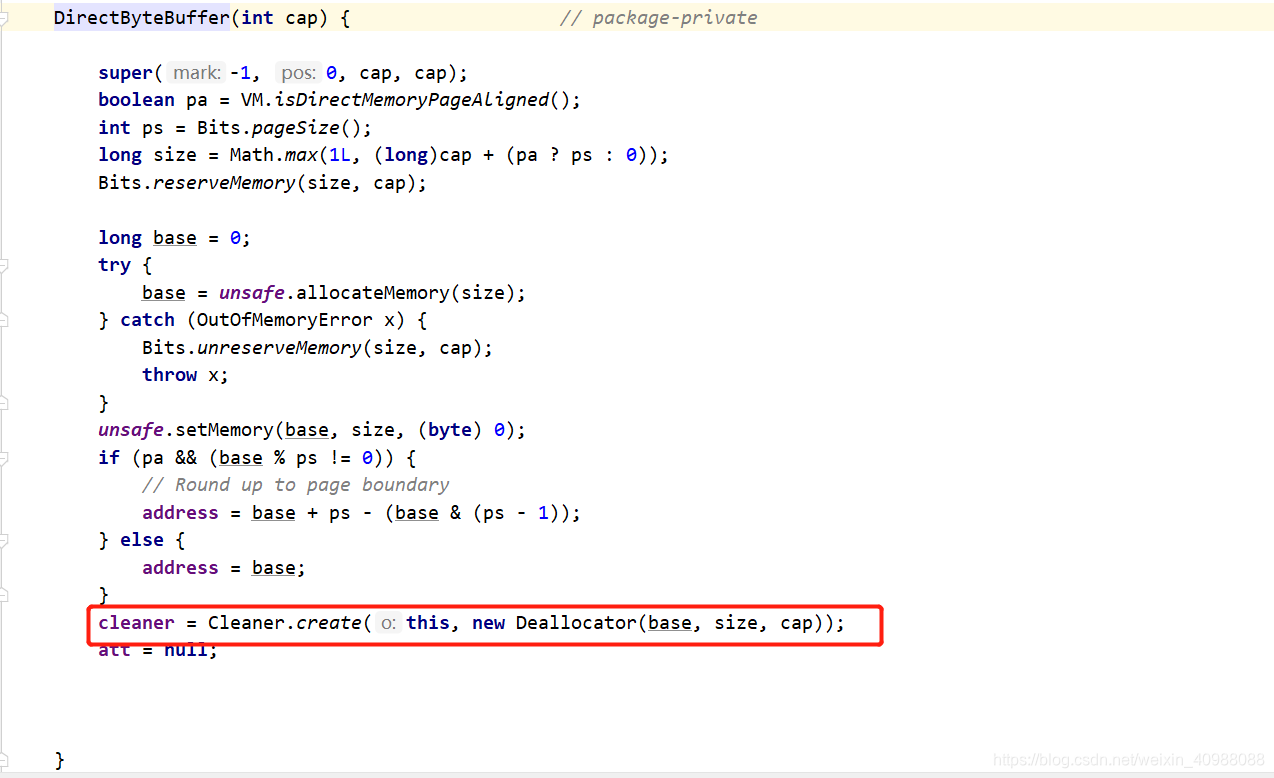Click the unreserveMemory method call
The image size is (1274, 778).
pyautogui.click(x=279, y=348)
